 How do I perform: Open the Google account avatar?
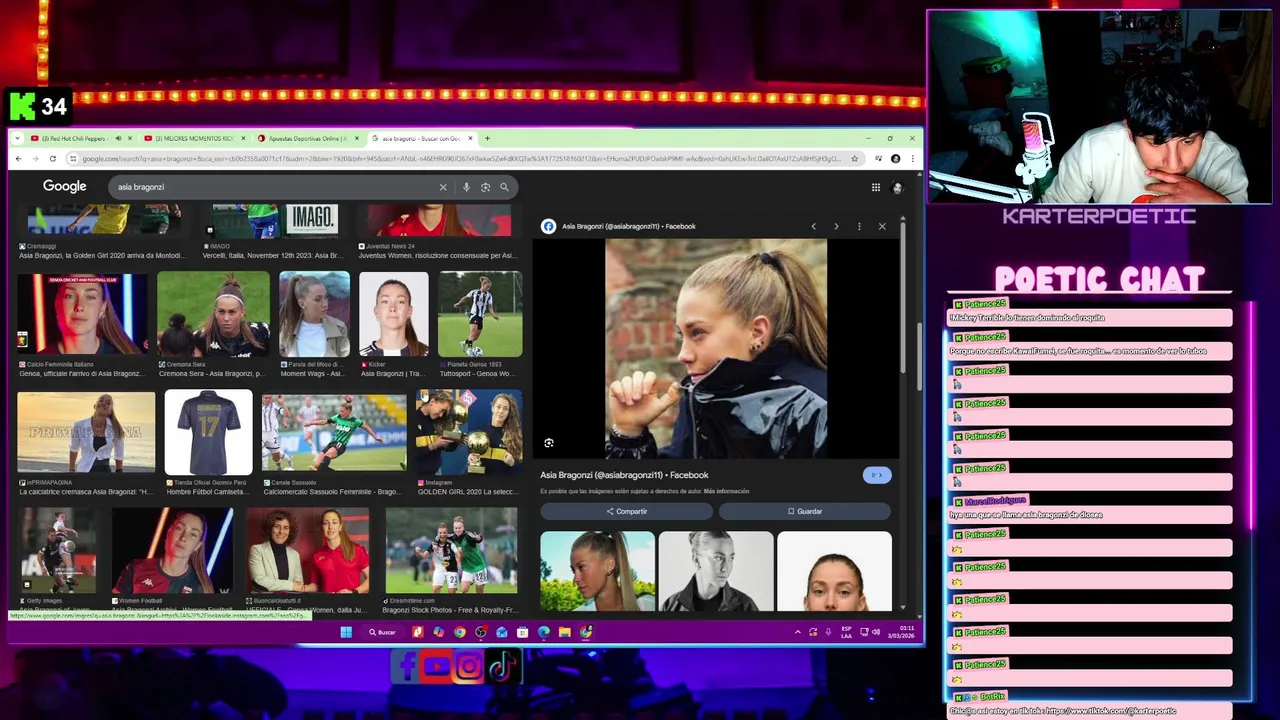point(897,187)
